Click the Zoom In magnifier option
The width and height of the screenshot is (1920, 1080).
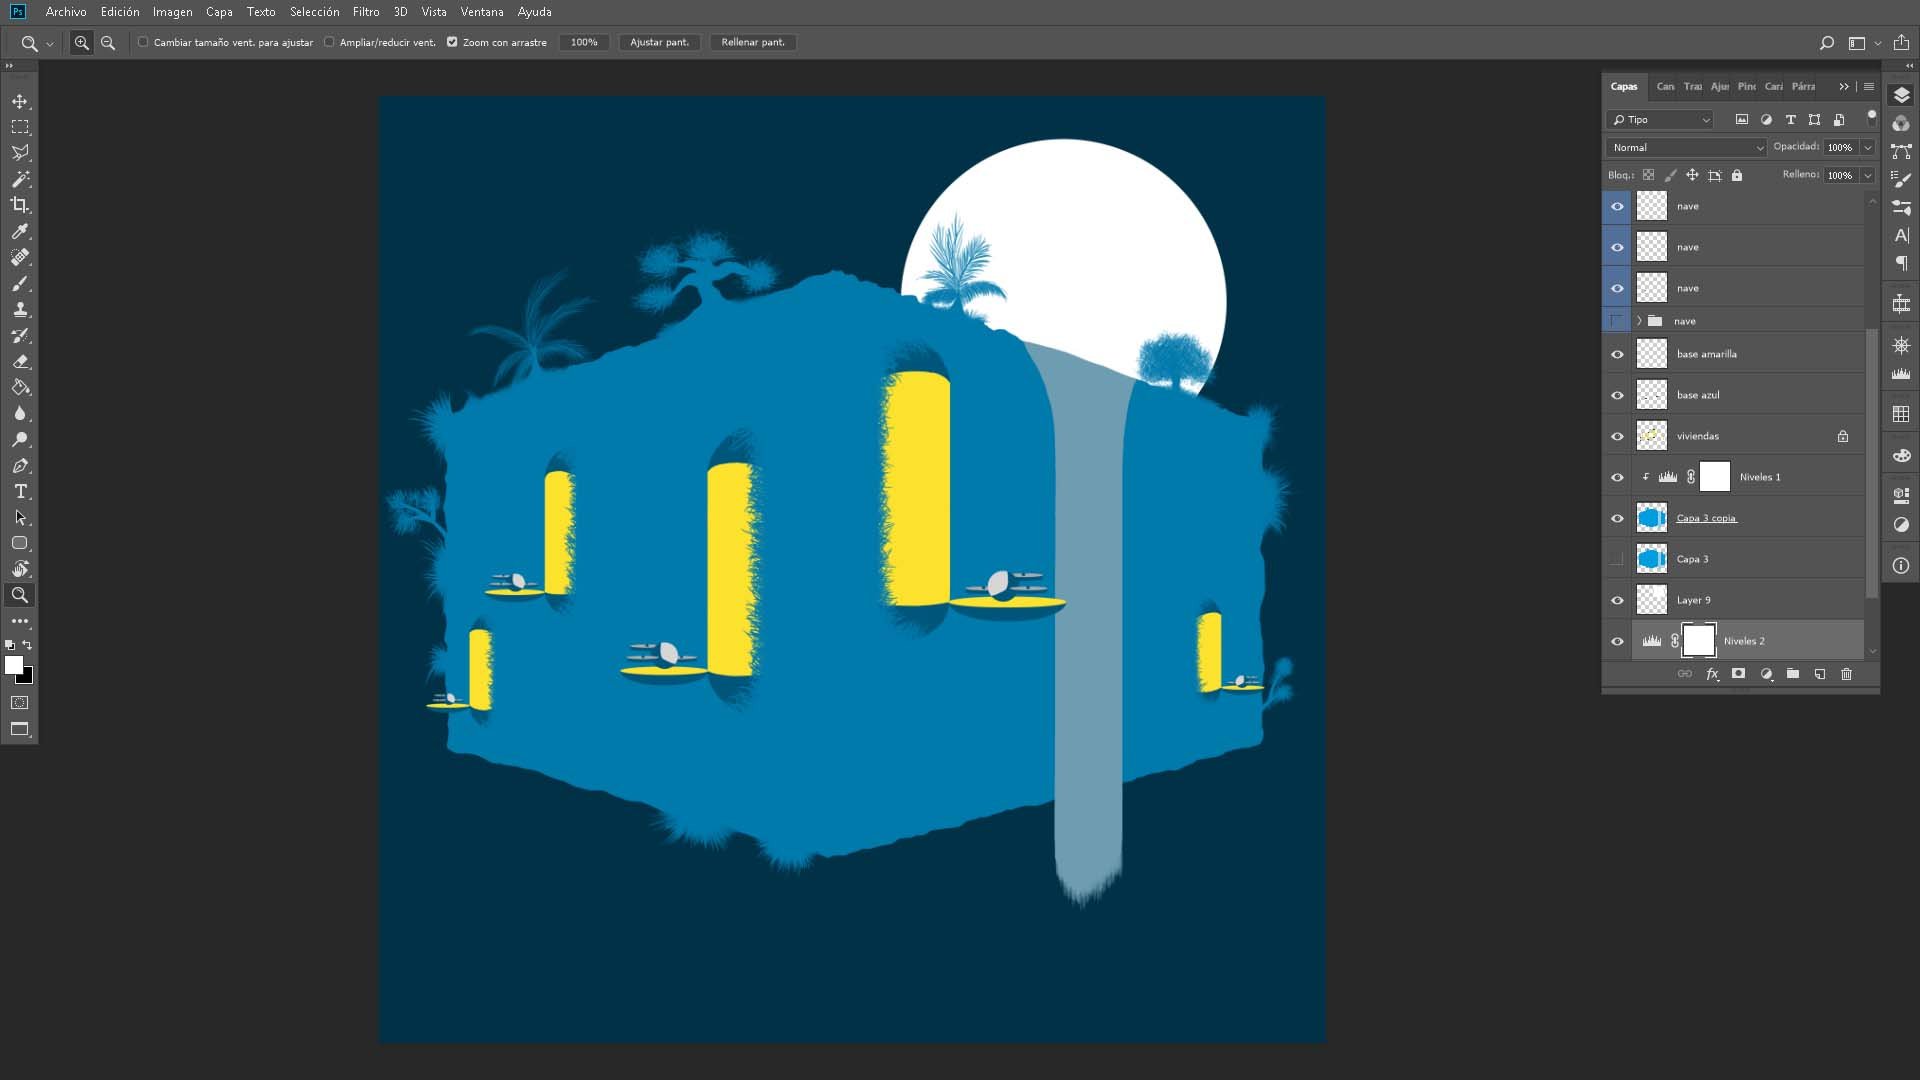tap(82, 43)
